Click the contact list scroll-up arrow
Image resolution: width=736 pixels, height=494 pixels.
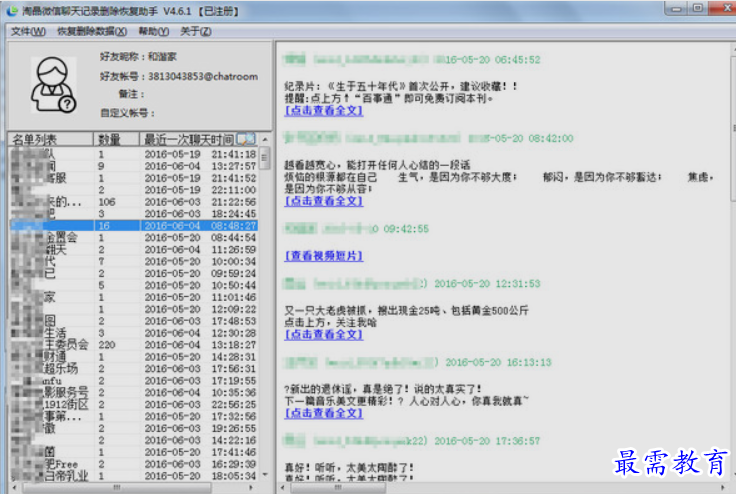(265, 139)
